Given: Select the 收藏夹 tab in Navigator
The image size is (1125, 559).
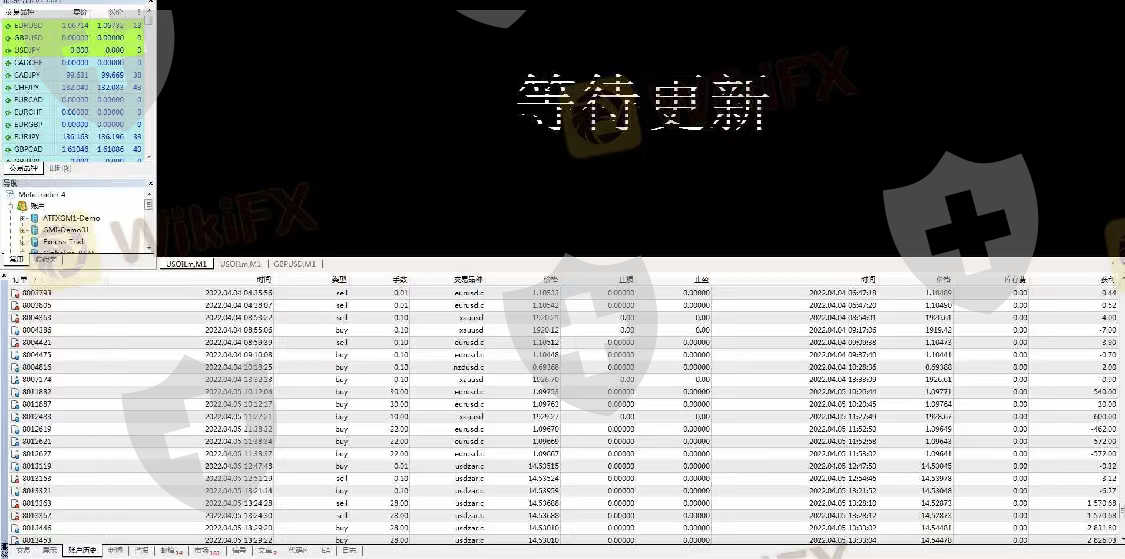Looking at the screenshot, I should coord(46,258).
